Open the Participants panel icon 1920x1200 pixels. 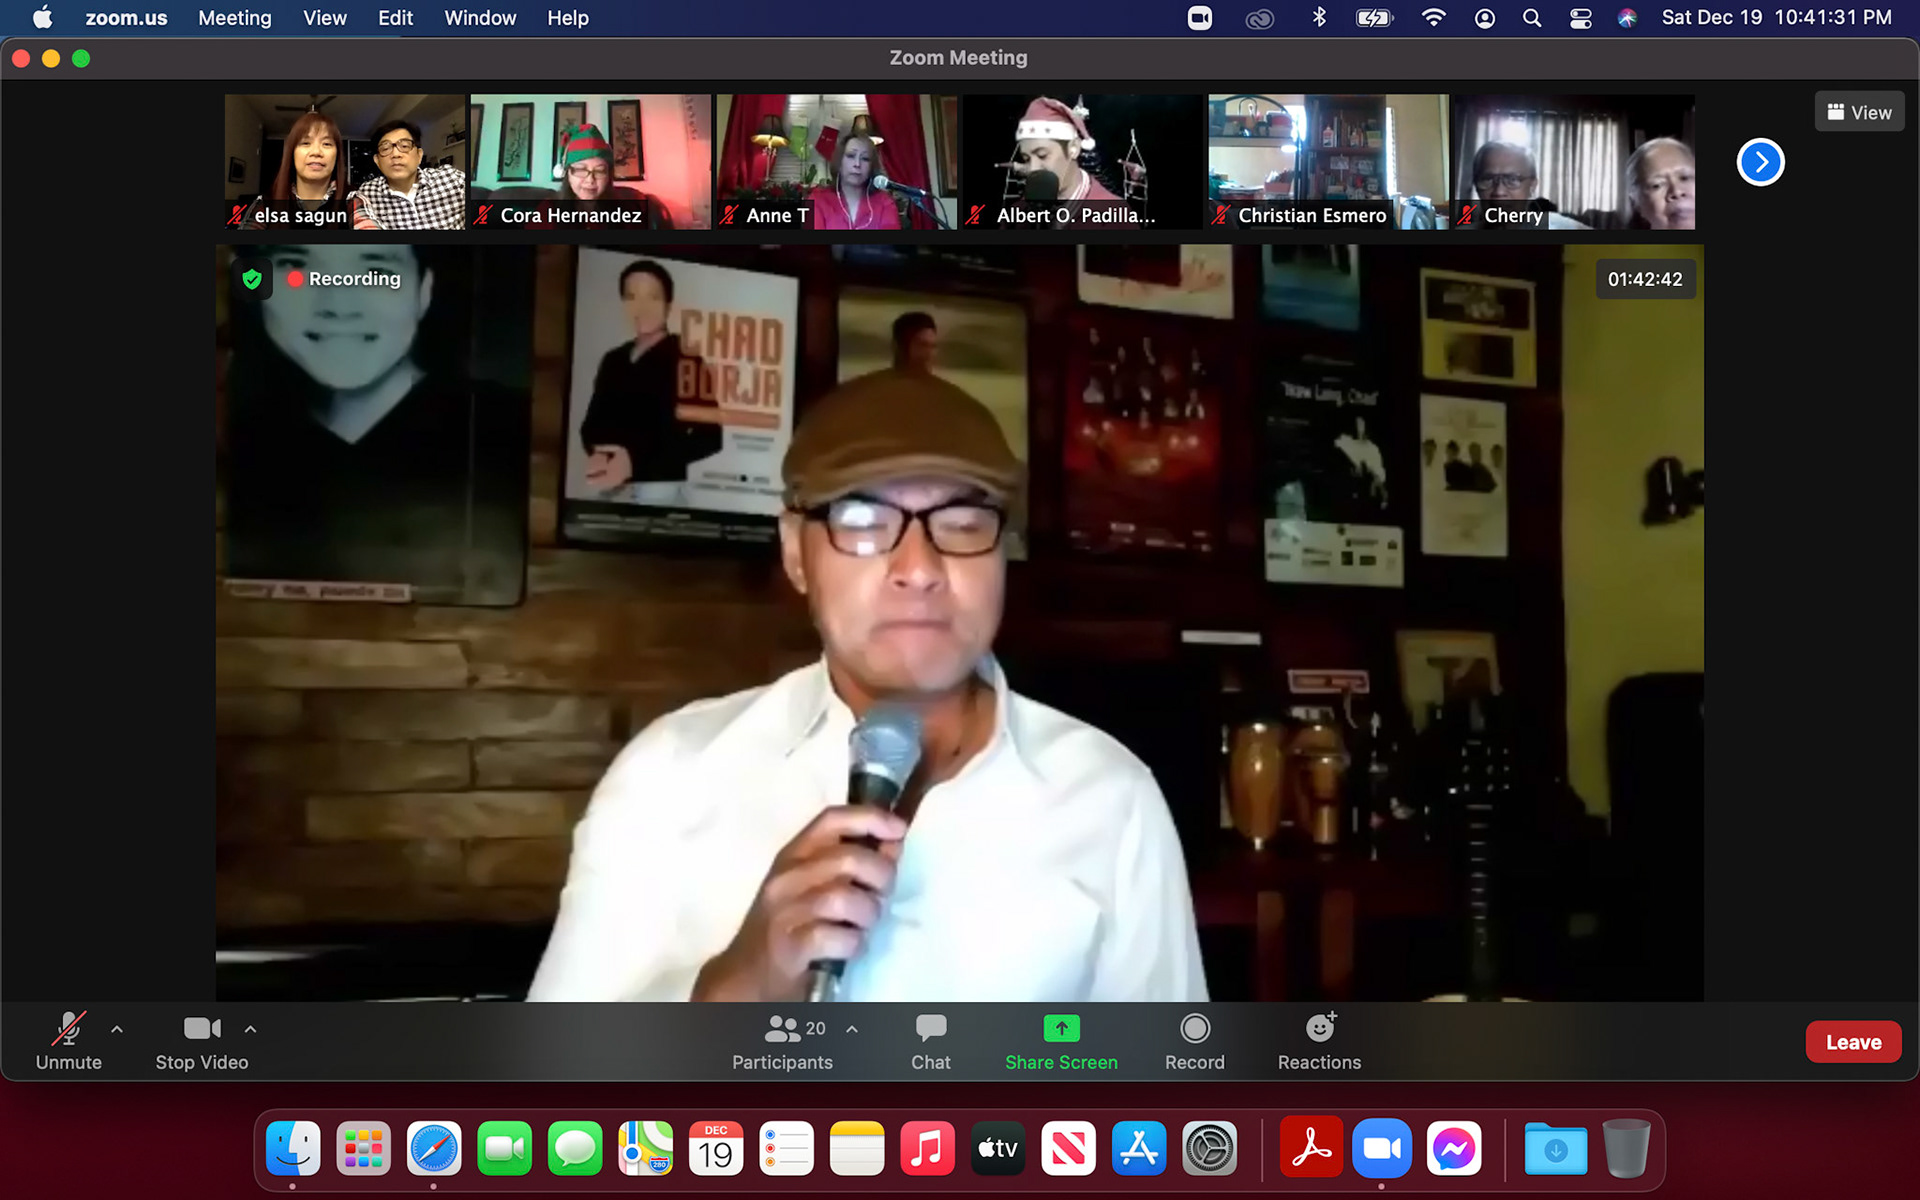pyautogui.click(x=783, y=1029)
